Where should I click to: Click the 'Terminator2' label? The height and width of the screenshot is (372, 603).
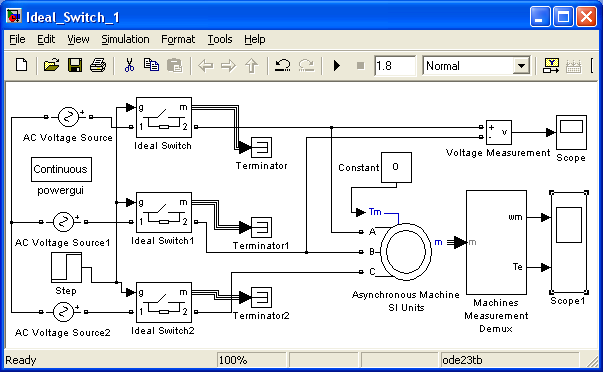261,315
